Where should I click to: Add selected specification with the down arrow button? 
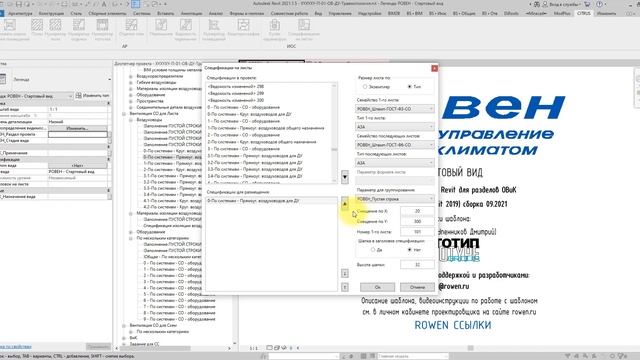coord(345,177)
